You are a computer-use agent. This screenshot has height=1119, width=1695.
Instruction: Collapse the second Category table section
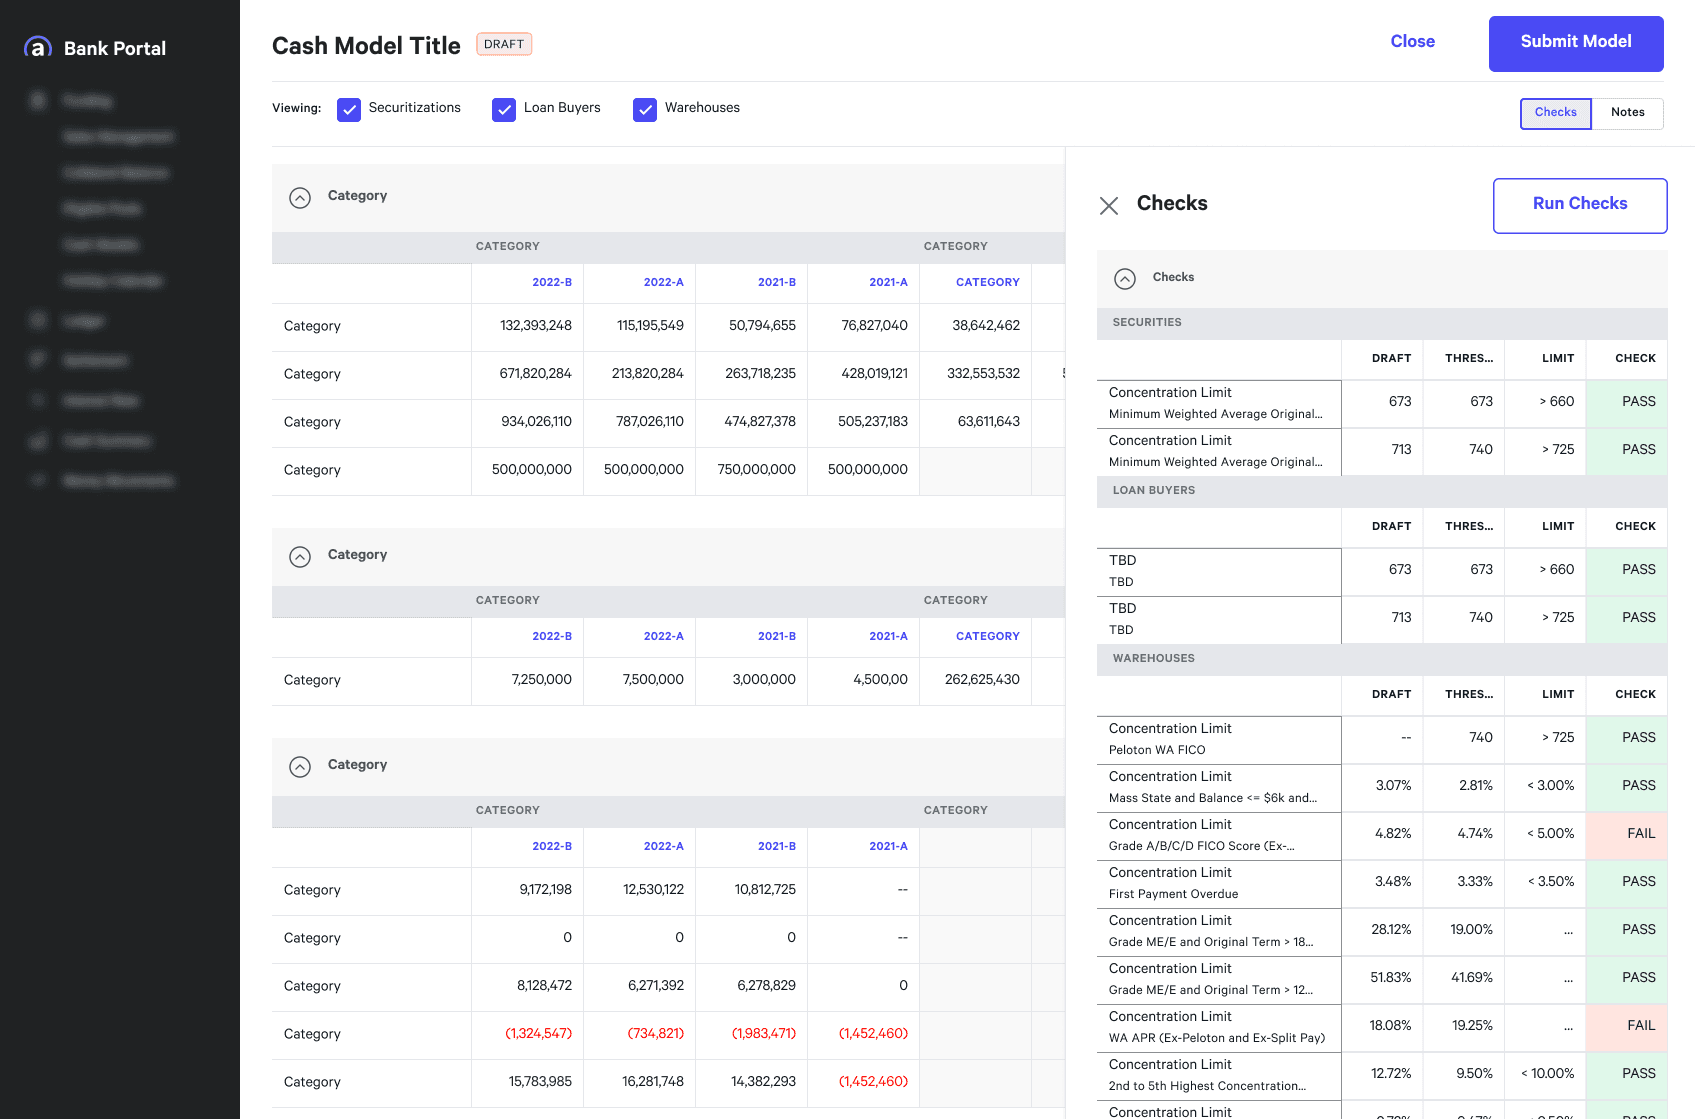coord(300,557)
